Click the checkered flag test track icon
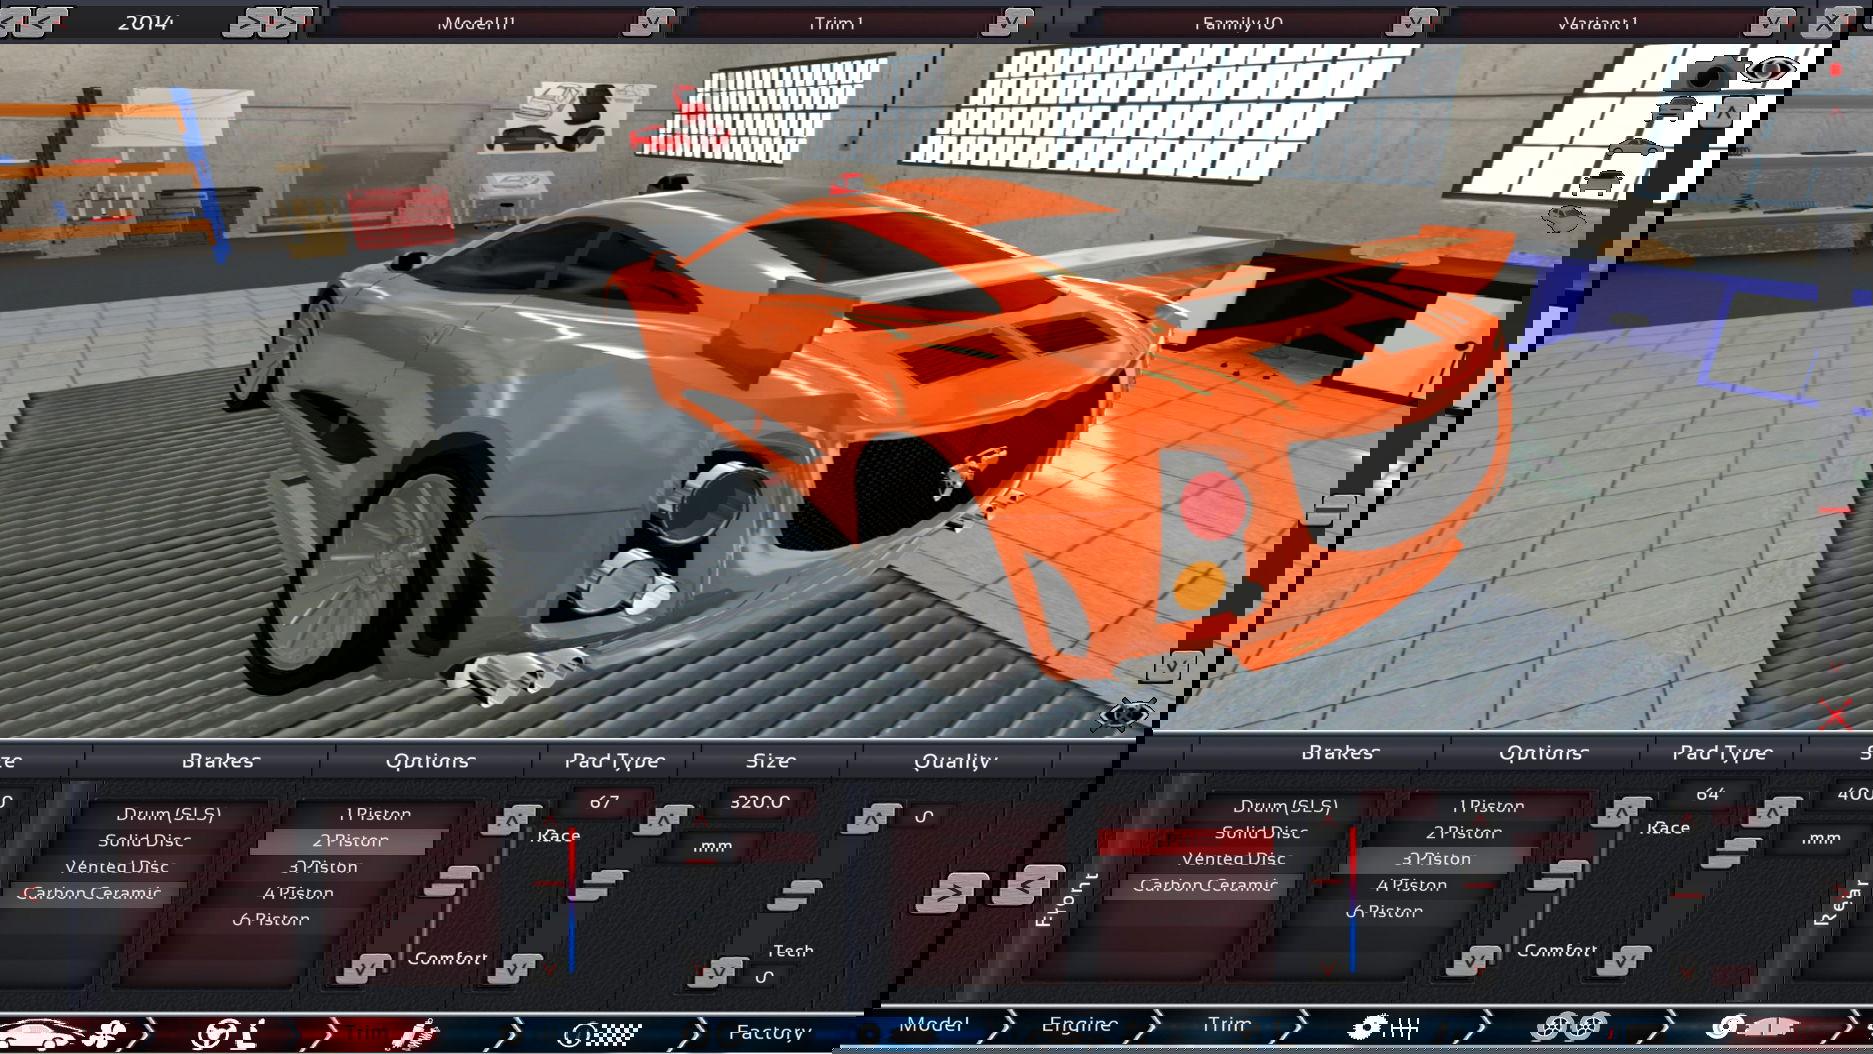The height and width of the screenshot is (1054, 1873). (x=601, y=1034)
